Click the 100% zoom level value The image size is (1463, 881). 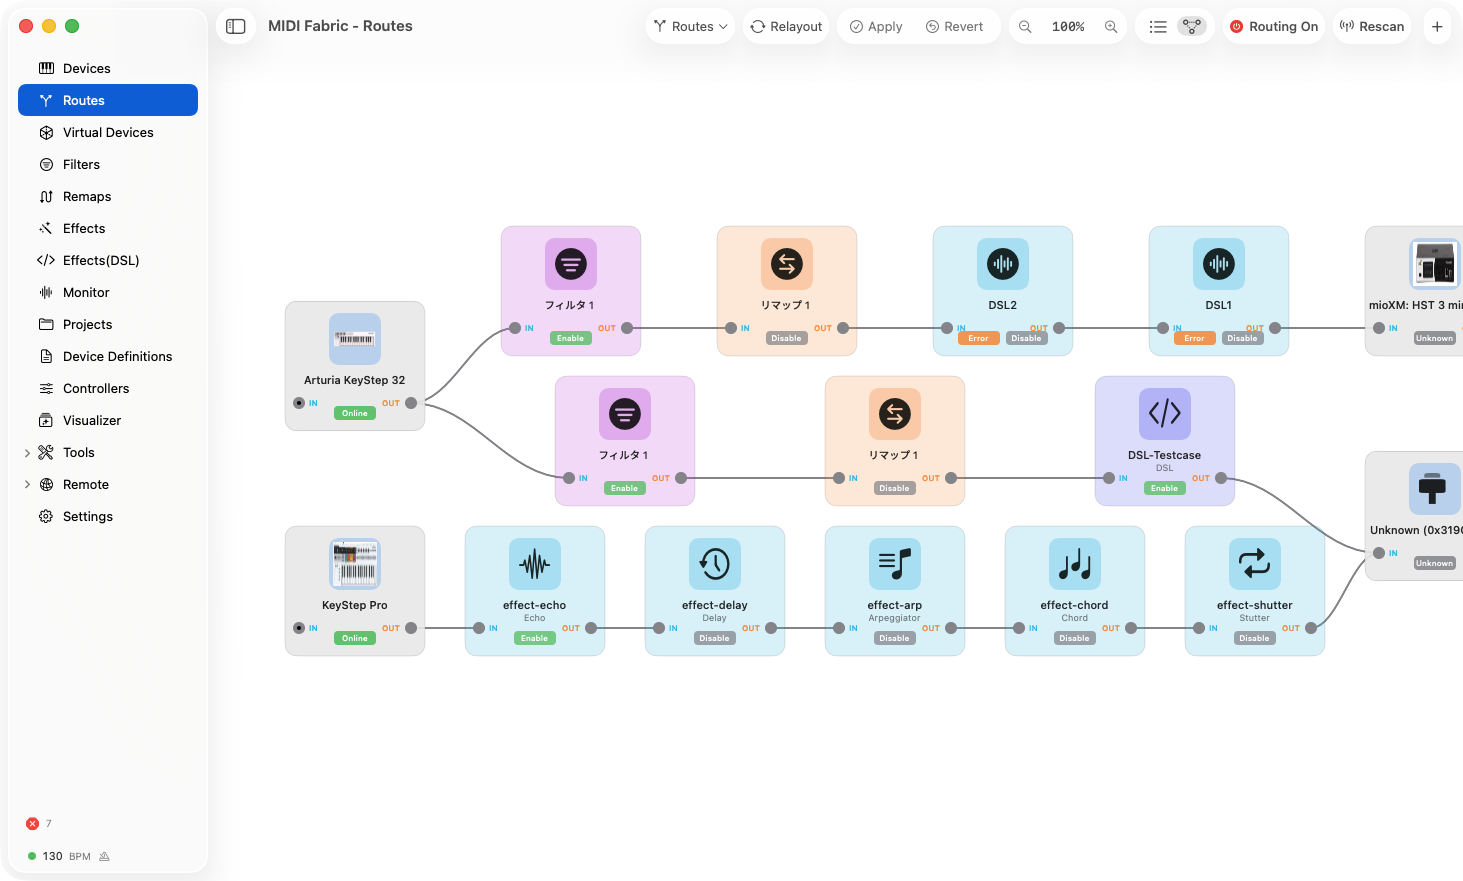click(x=1068, y=27)
